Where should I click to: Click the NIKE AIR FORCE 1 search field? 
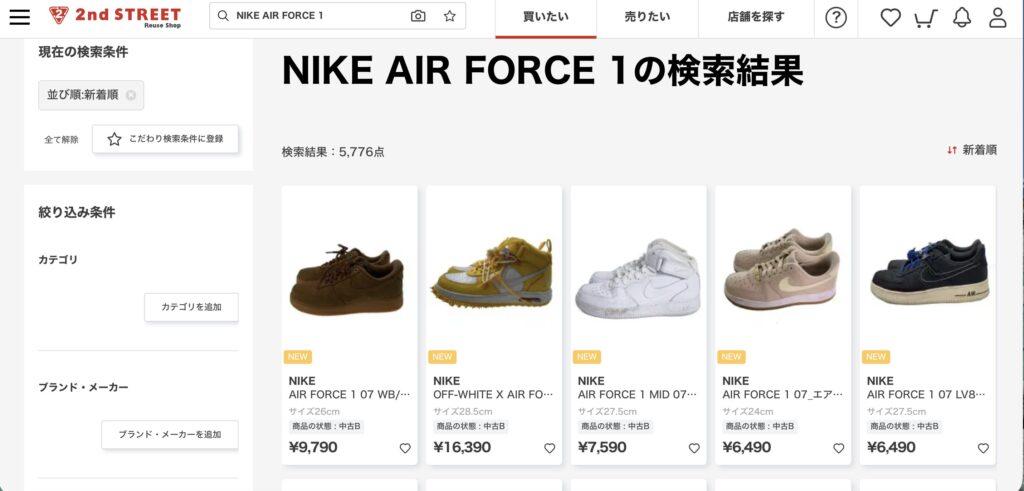point(320,16)
